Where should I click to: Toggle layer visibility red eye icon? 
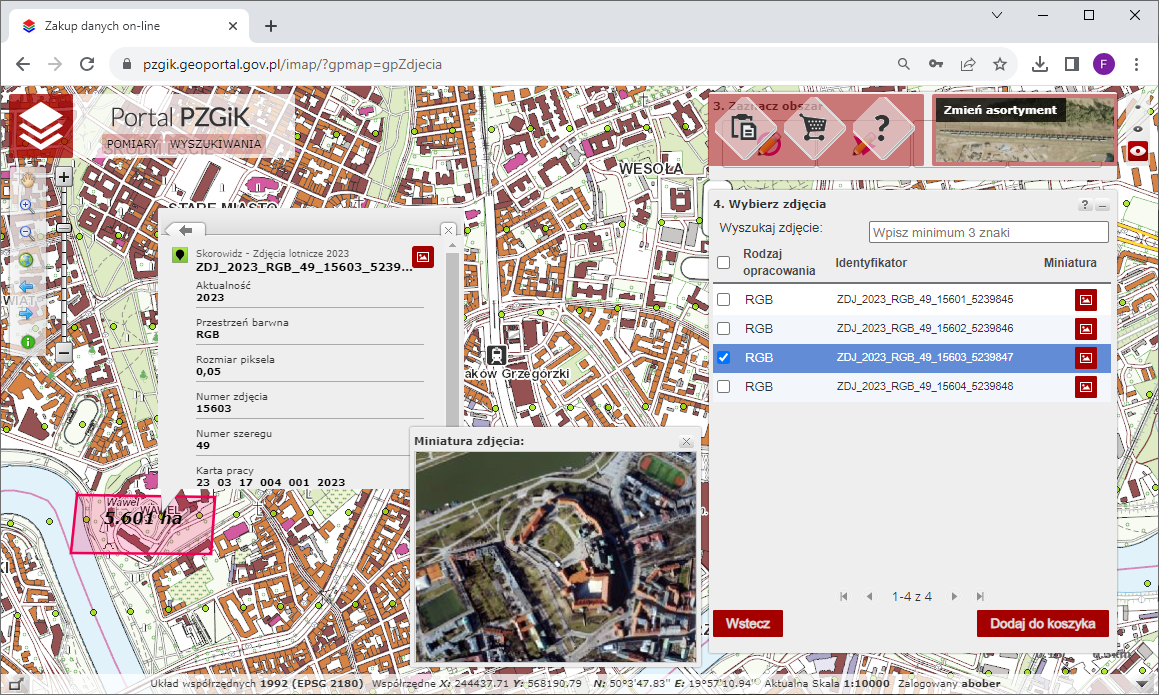tap(1138, 152)
